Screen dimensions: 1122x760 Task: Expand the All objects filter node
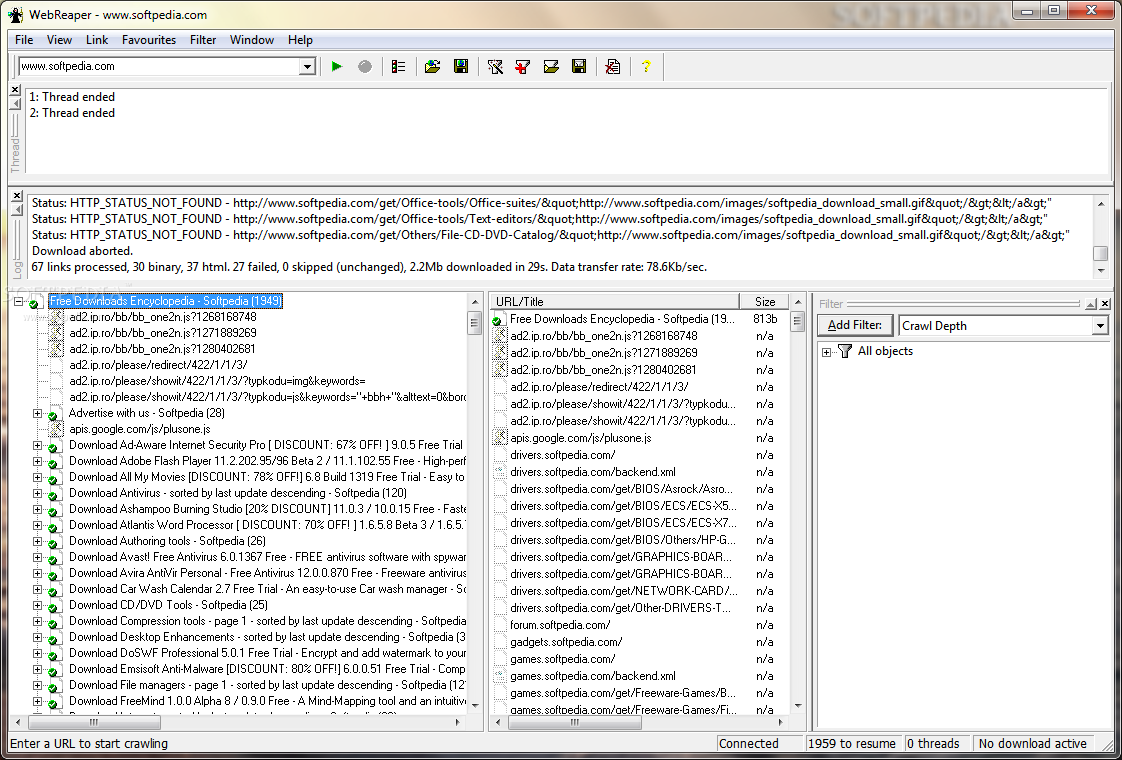coord(826,352)
